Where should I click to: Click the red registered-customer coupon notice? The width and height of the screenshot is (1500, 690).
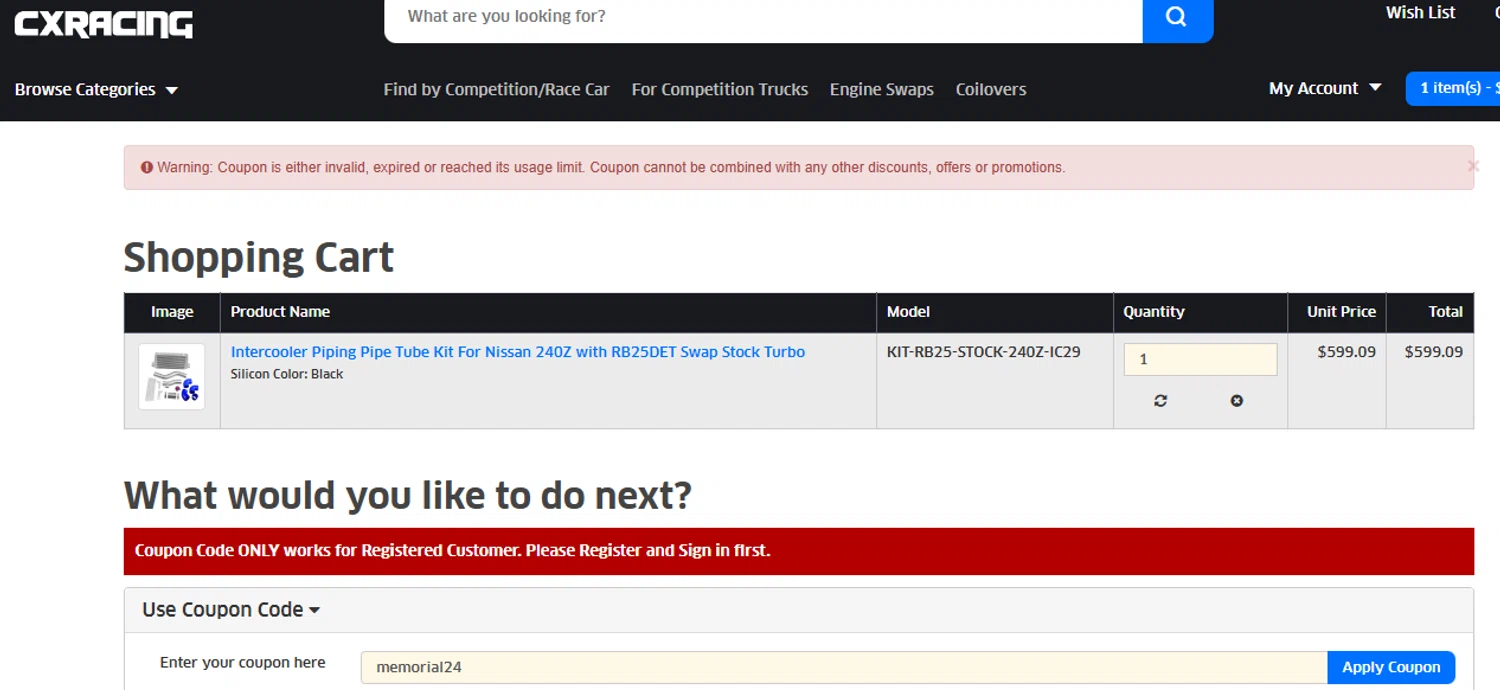(x=799, y=551)
